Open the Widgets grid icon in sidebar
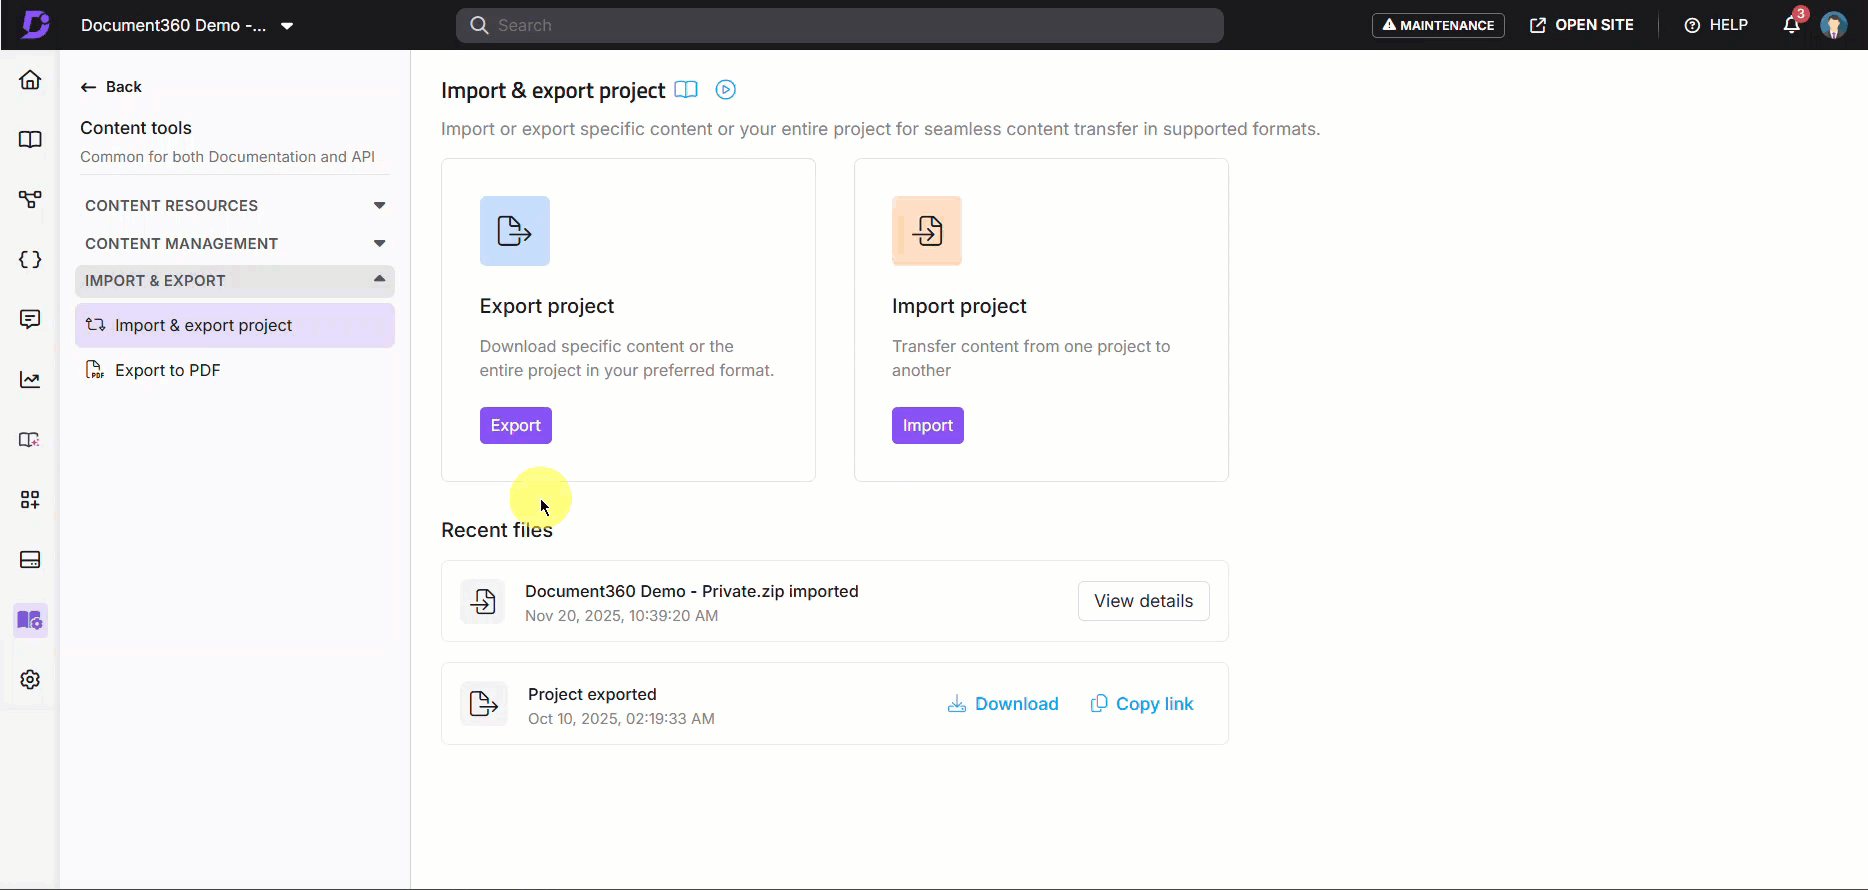The image size is (1868, 890). coord(30,500)
